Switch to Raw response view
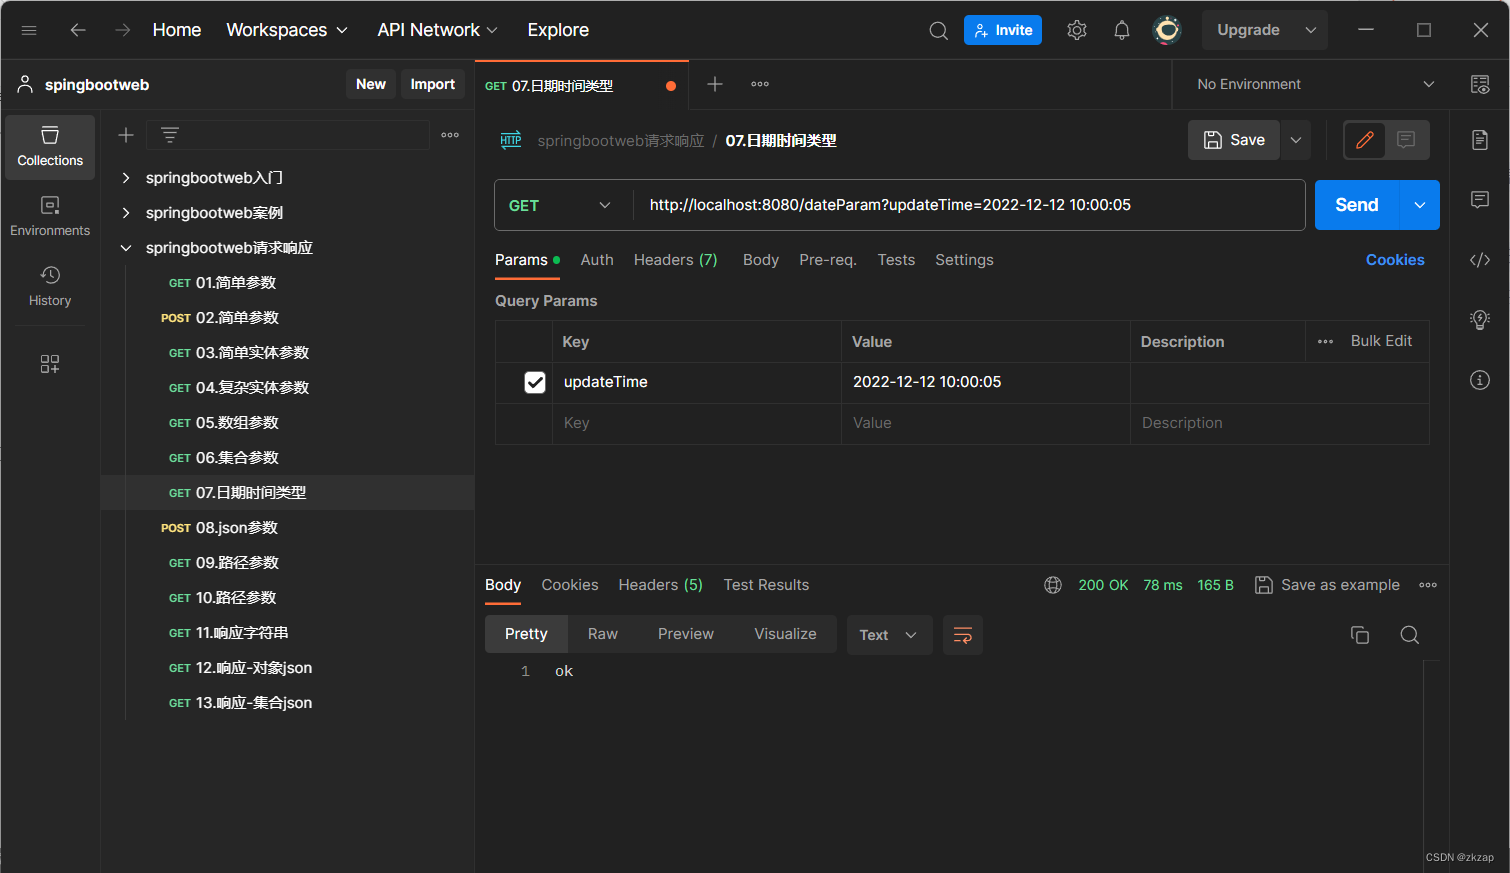 coord(603,634)
